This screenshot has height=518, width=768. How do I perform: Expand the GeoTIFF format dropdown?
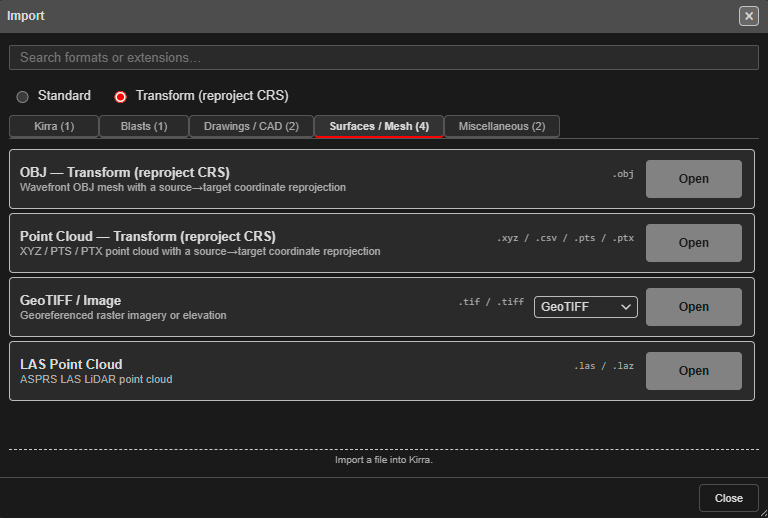(586, 307)
